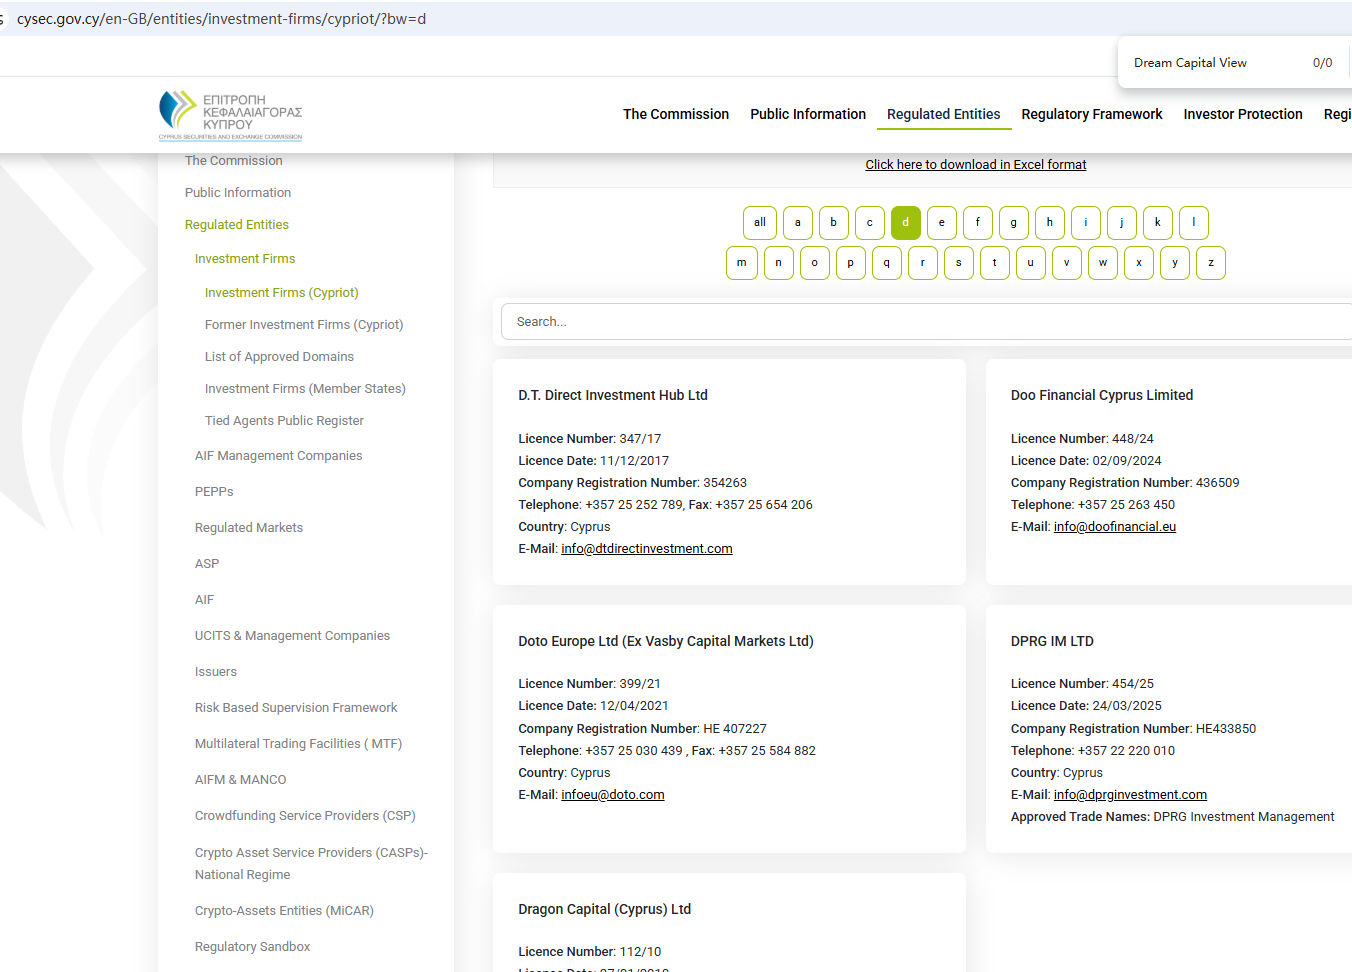The width and height of the screenshot is (1352, 972).
Task: Filter entities by letter 'a'
Action: click(x=797, y=223)
